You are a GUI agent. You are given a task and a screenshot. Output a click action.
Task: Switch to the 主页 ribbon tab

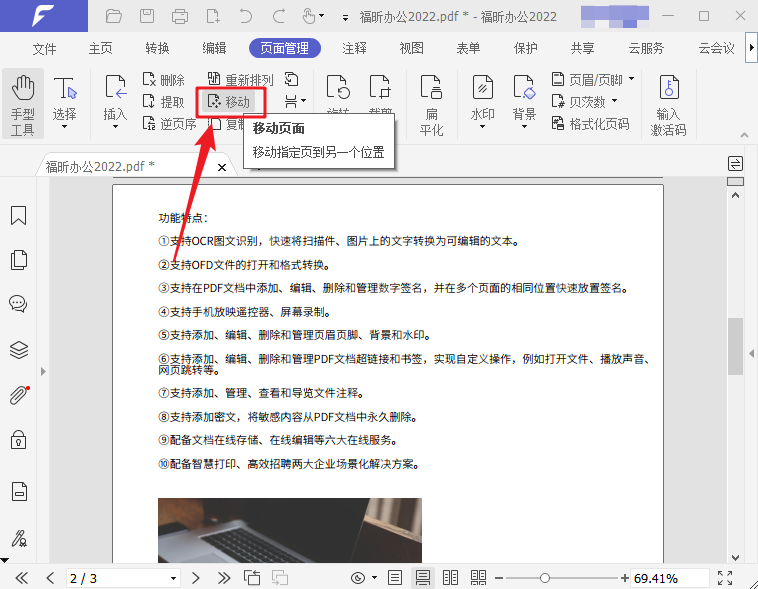(101, 48)
